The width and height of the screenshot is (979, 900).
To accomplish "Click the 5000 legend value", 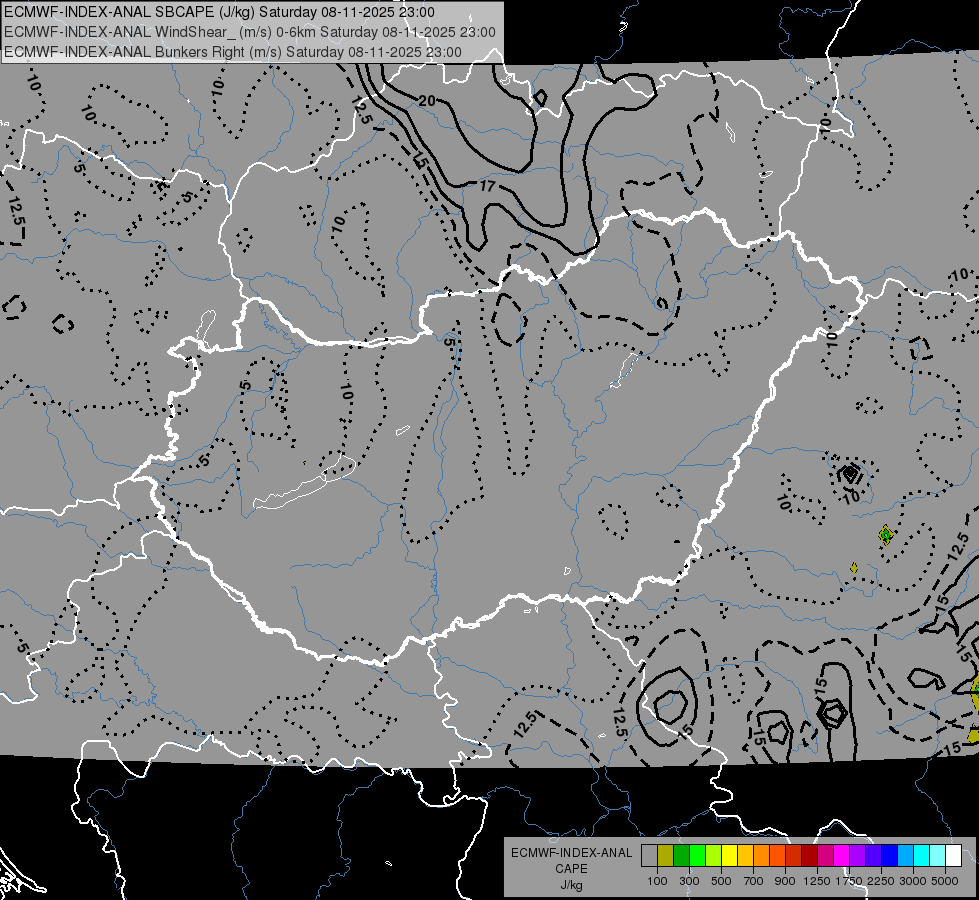I will [x=945, y=881].
